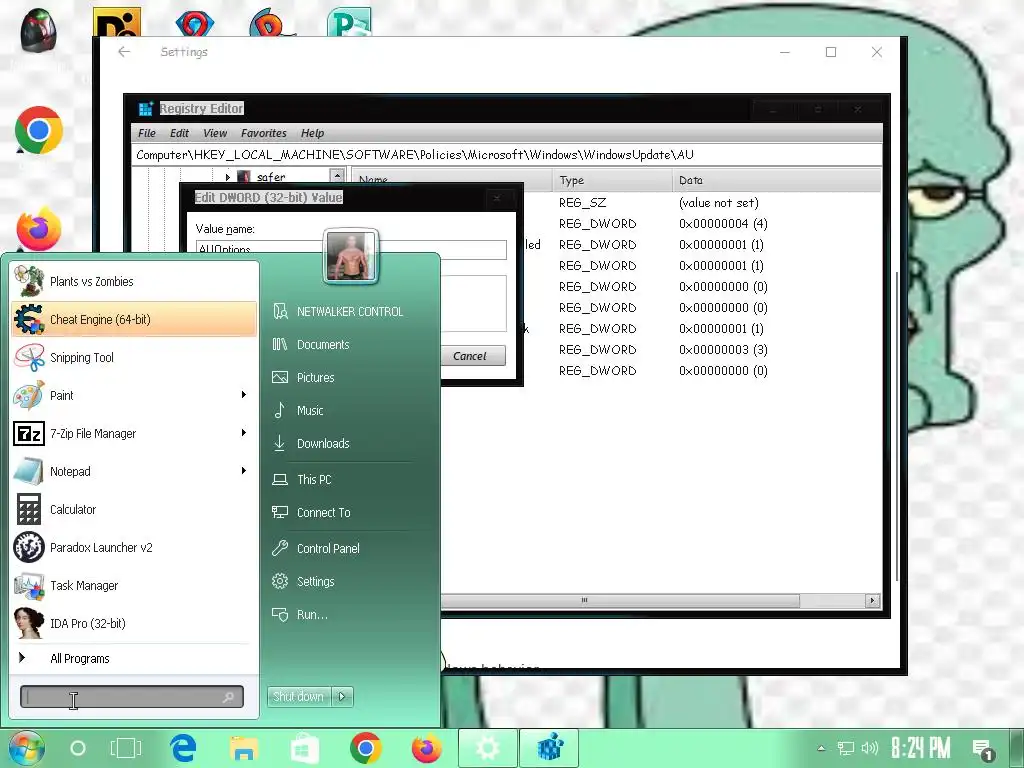Open Registry Editor View menu
1024x768 pixels.
pyautogui.click(x=215, y=133)
